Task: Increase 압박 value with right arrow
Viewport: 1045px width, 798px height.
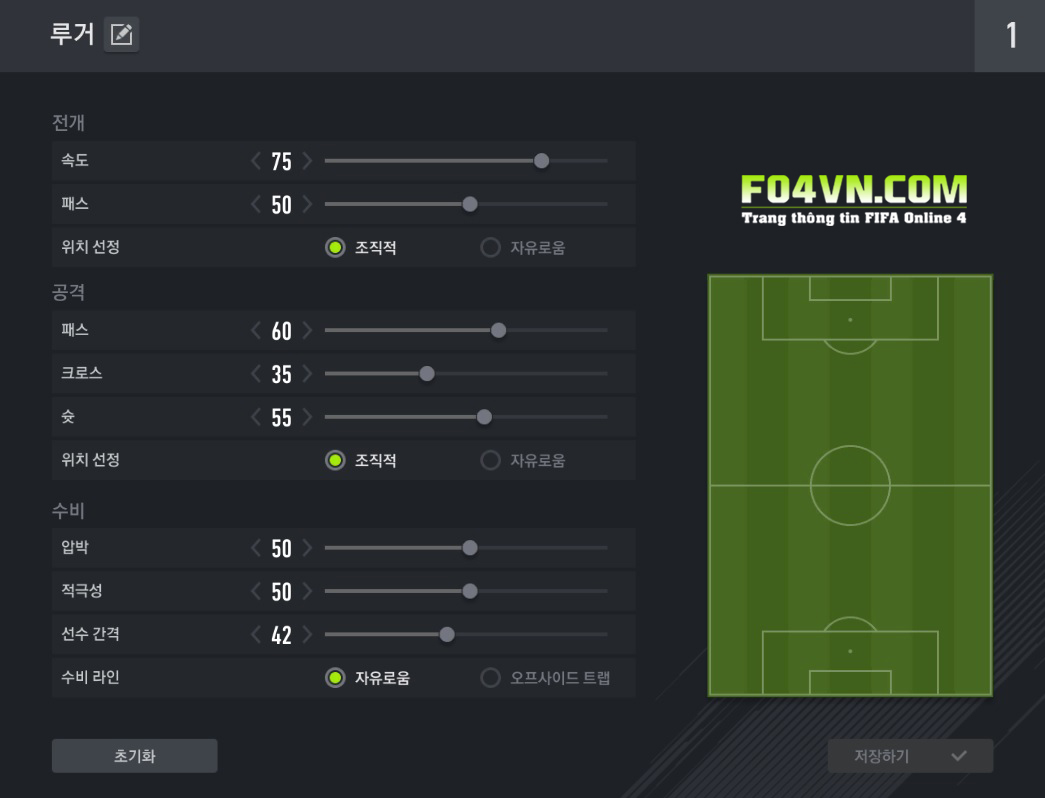Action: point(307,548)
